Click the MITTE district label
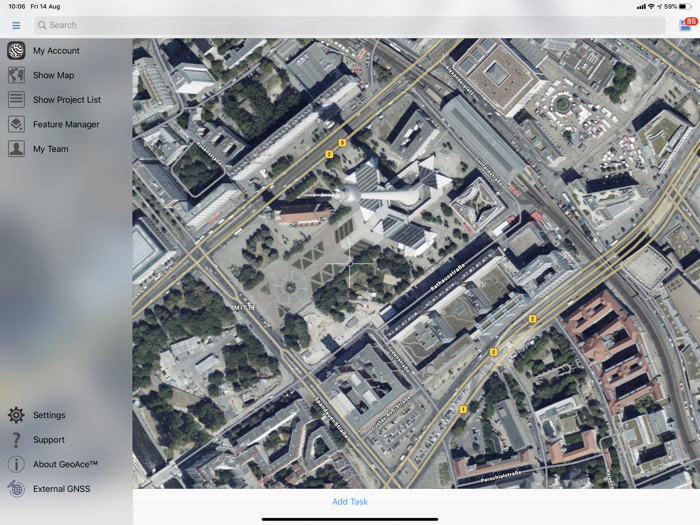Viewport: 700px width, 525px height. coord(246,308)
